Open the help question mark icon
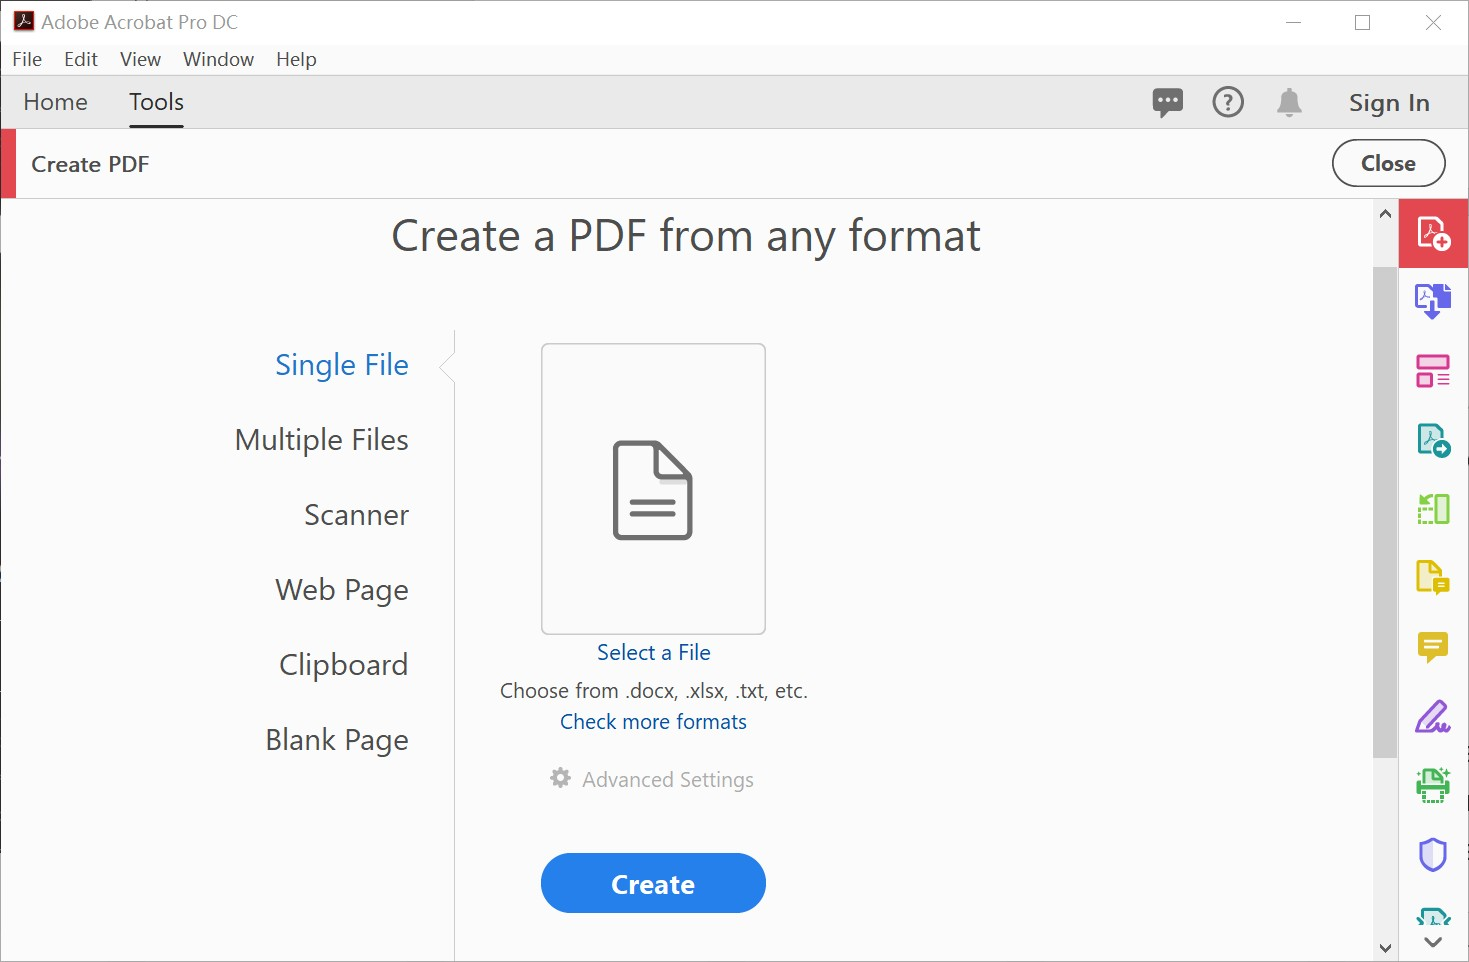 [1228, 102]
